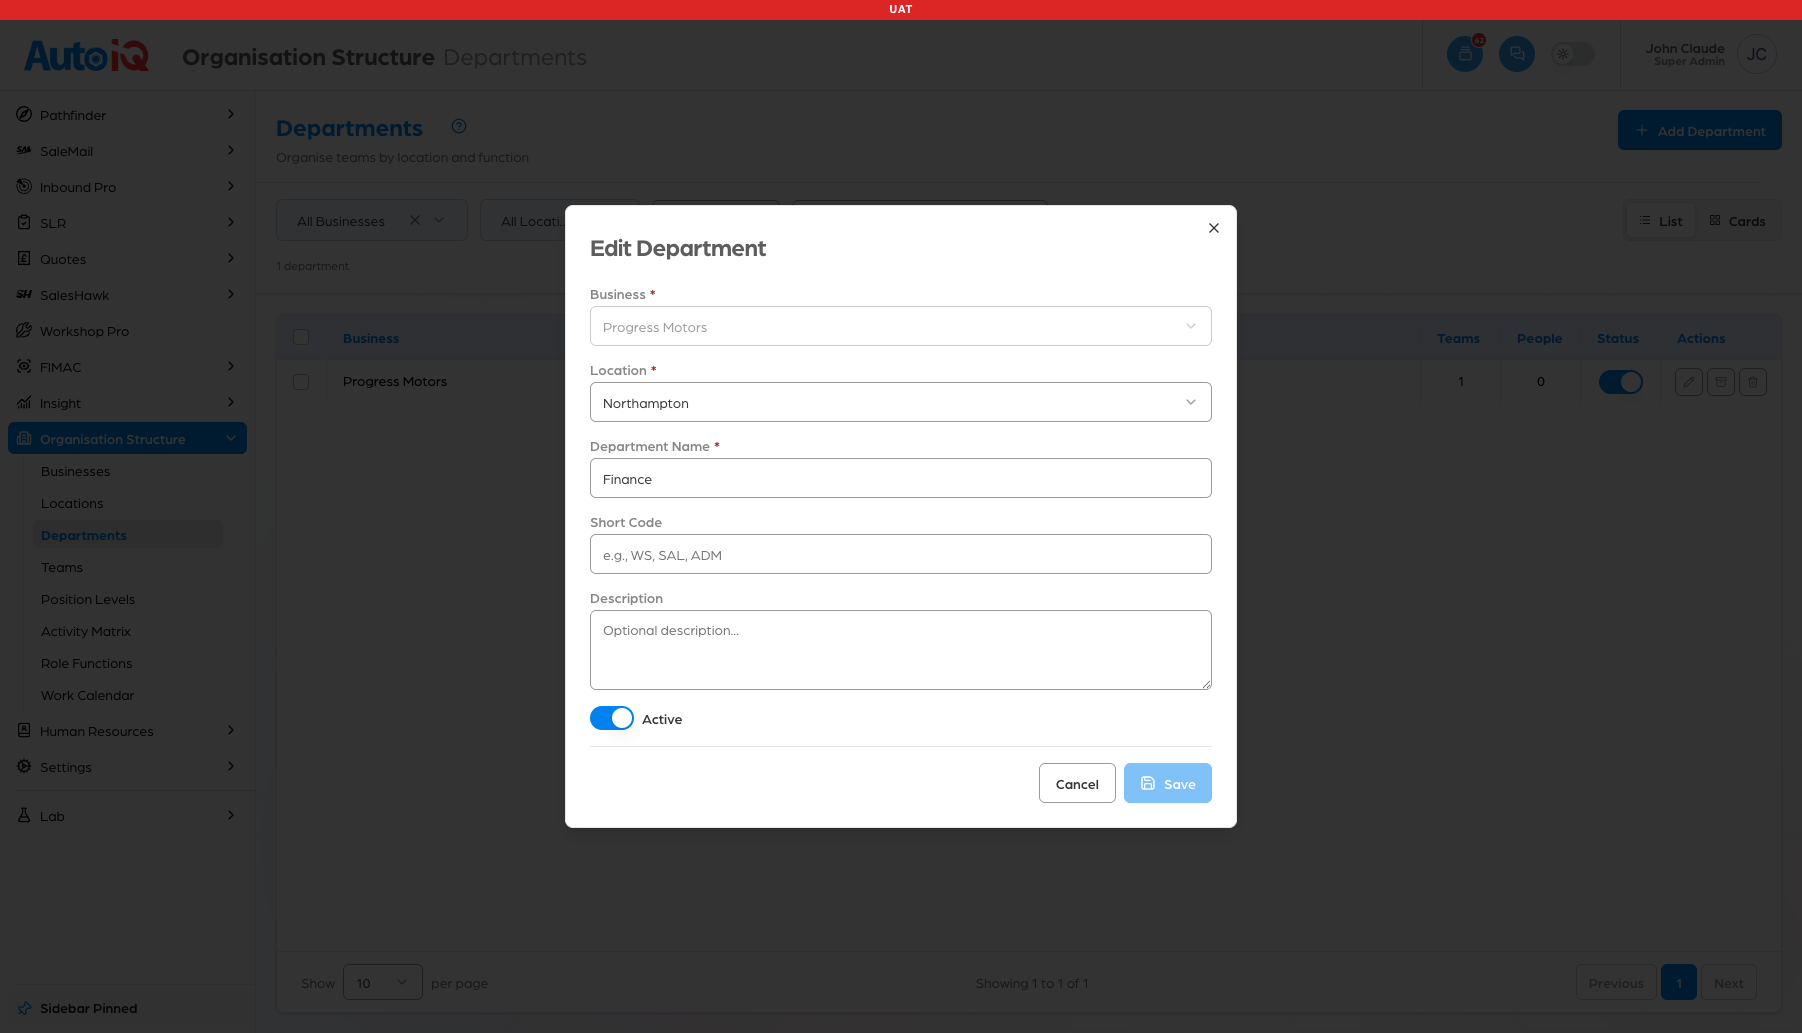Toggle the Active switch in dialog

click(612, 718)
